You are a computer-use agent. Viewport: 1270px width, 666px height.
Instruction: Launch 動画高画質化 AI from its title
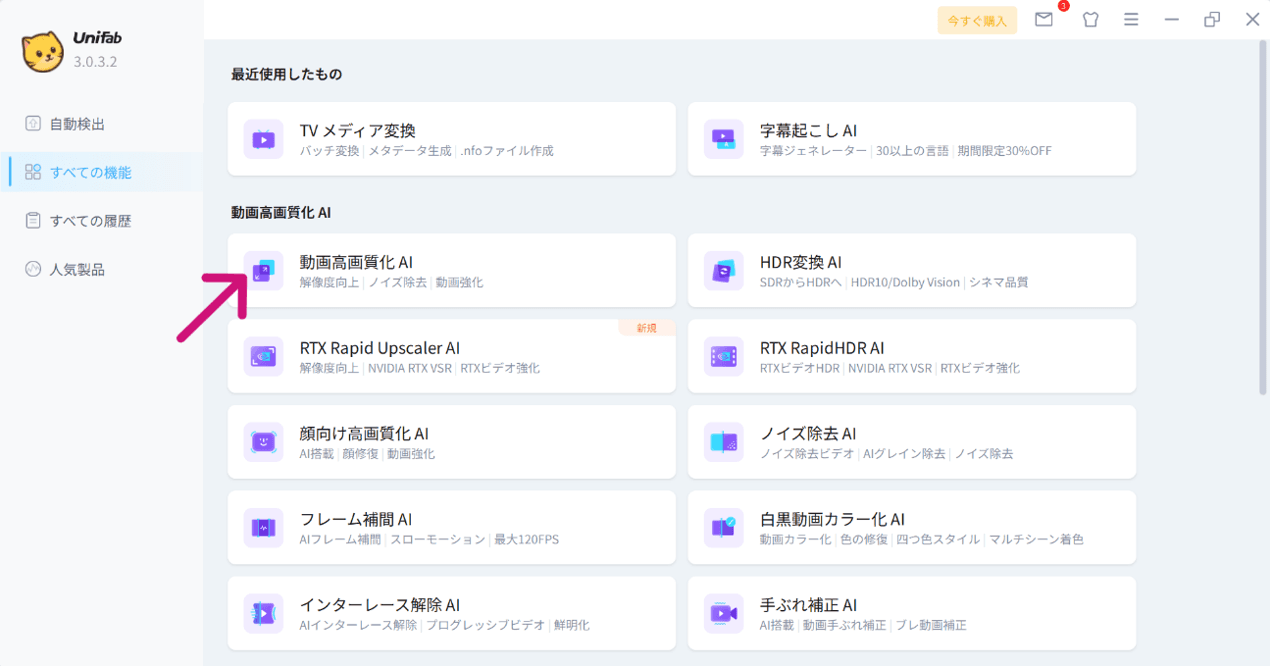(356, 262)
